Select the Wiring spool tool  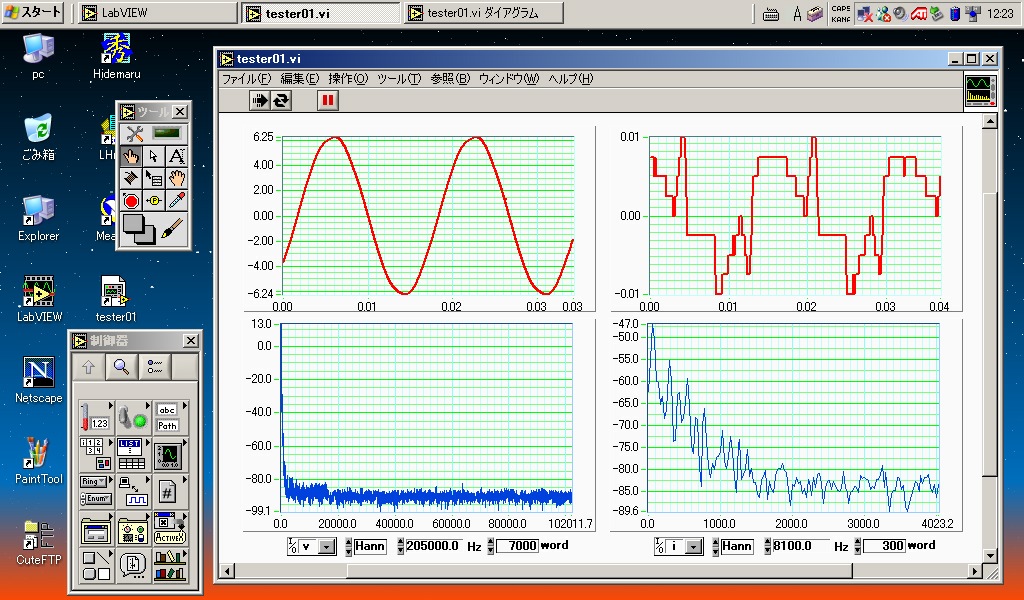[131, 179]
